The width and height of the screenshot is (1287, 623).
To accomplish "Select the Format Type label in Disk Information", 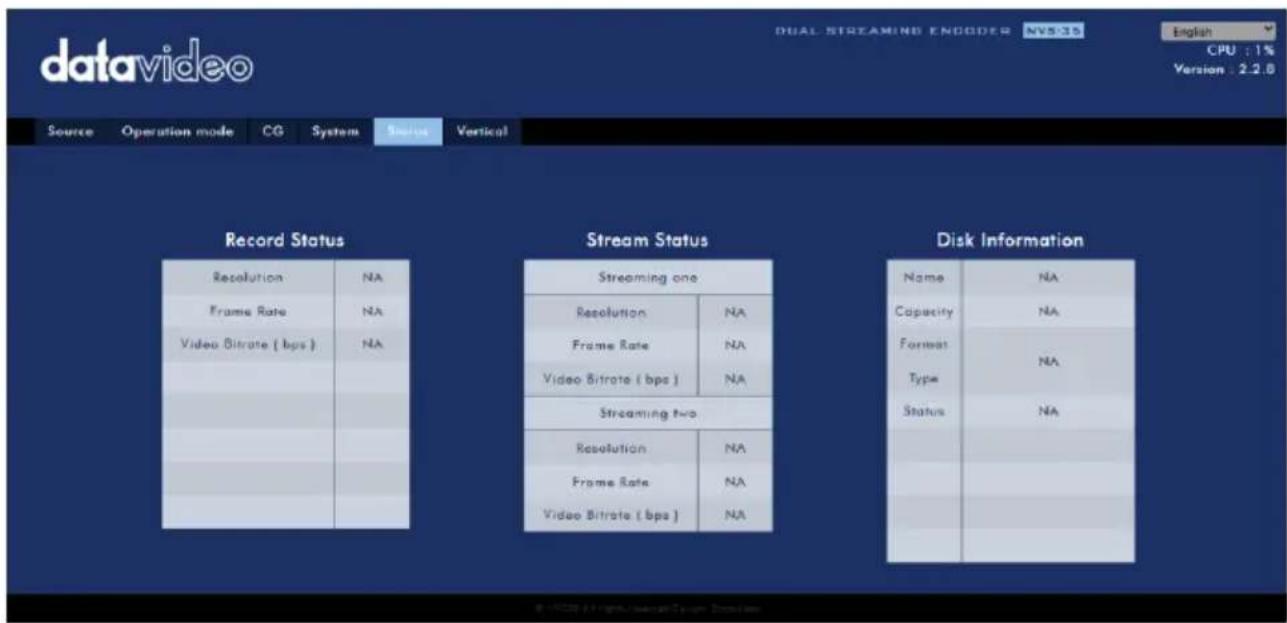I will click(924, 360).
